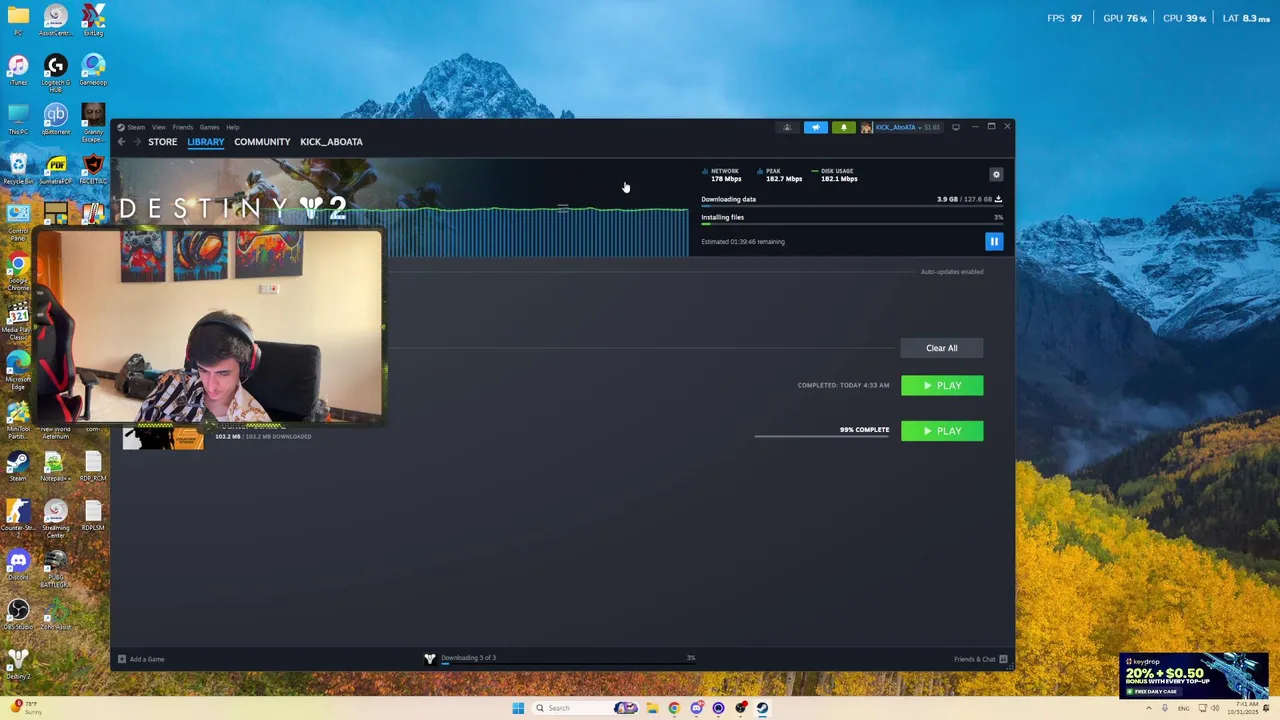The height and width of the screenshot is (720, 1280).
Task: Click the Installing files progress bar
Action: (x=852, y=224)
